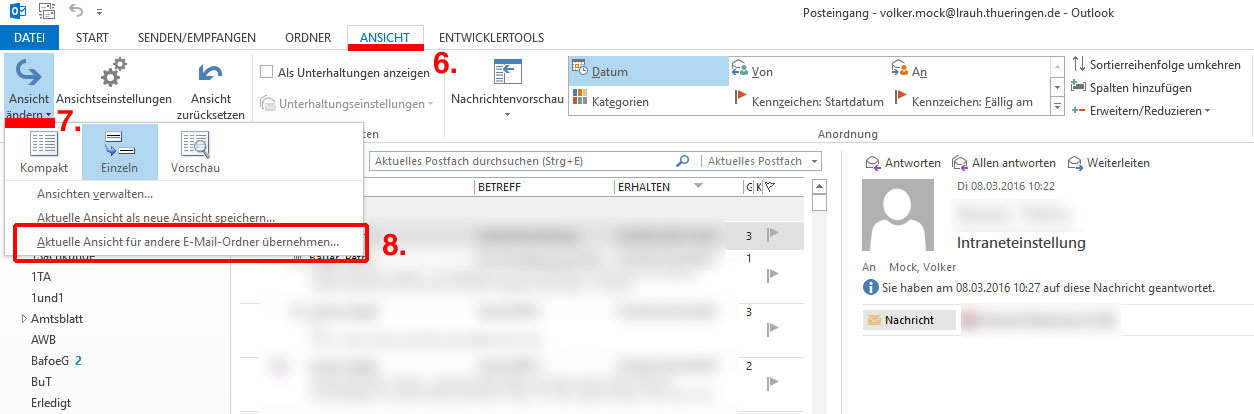1254x414 pixels.
Task: Expand the arrangement gallery more arrow
Action: click(x=1058, y=108)
